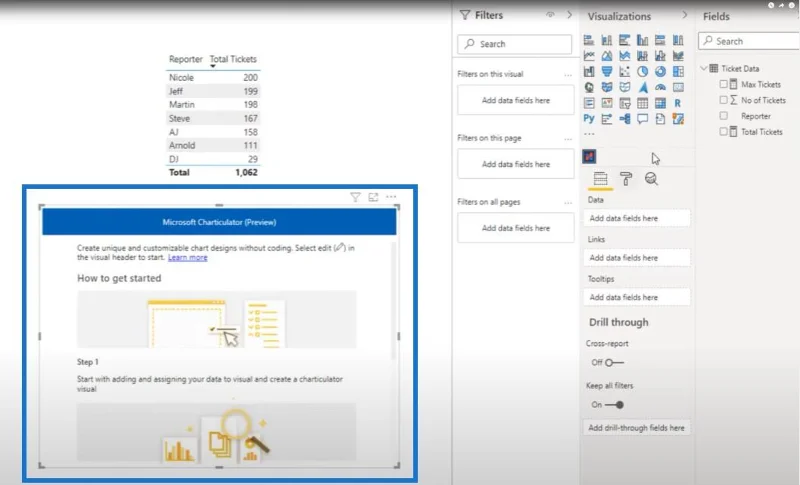Check the Max Tickets field
Image resolution: width=800 pixels, height=485 pixels.
coord(723,84)
